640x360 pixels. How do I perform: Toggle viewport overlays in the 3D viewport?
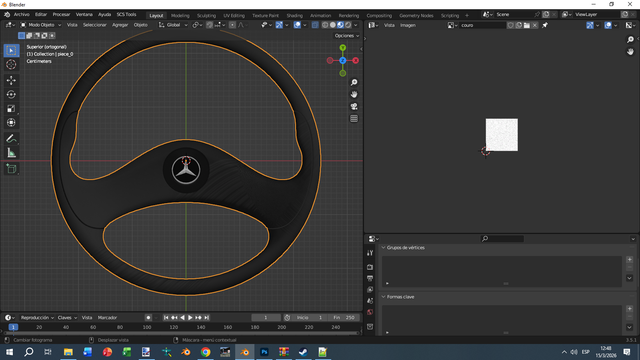(x=297, y=25)
